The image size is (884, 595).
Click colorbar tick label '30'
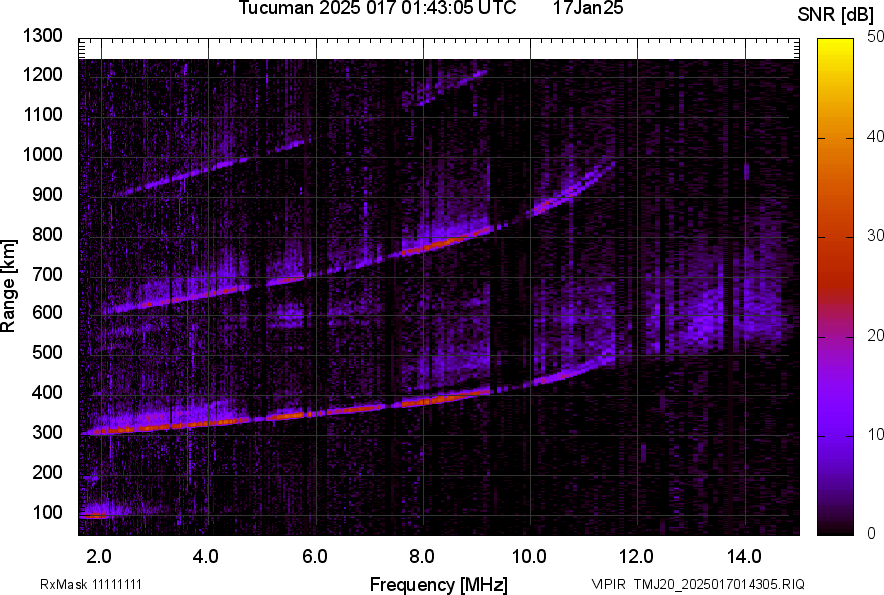pyautogui.click(x=875, y=235)
